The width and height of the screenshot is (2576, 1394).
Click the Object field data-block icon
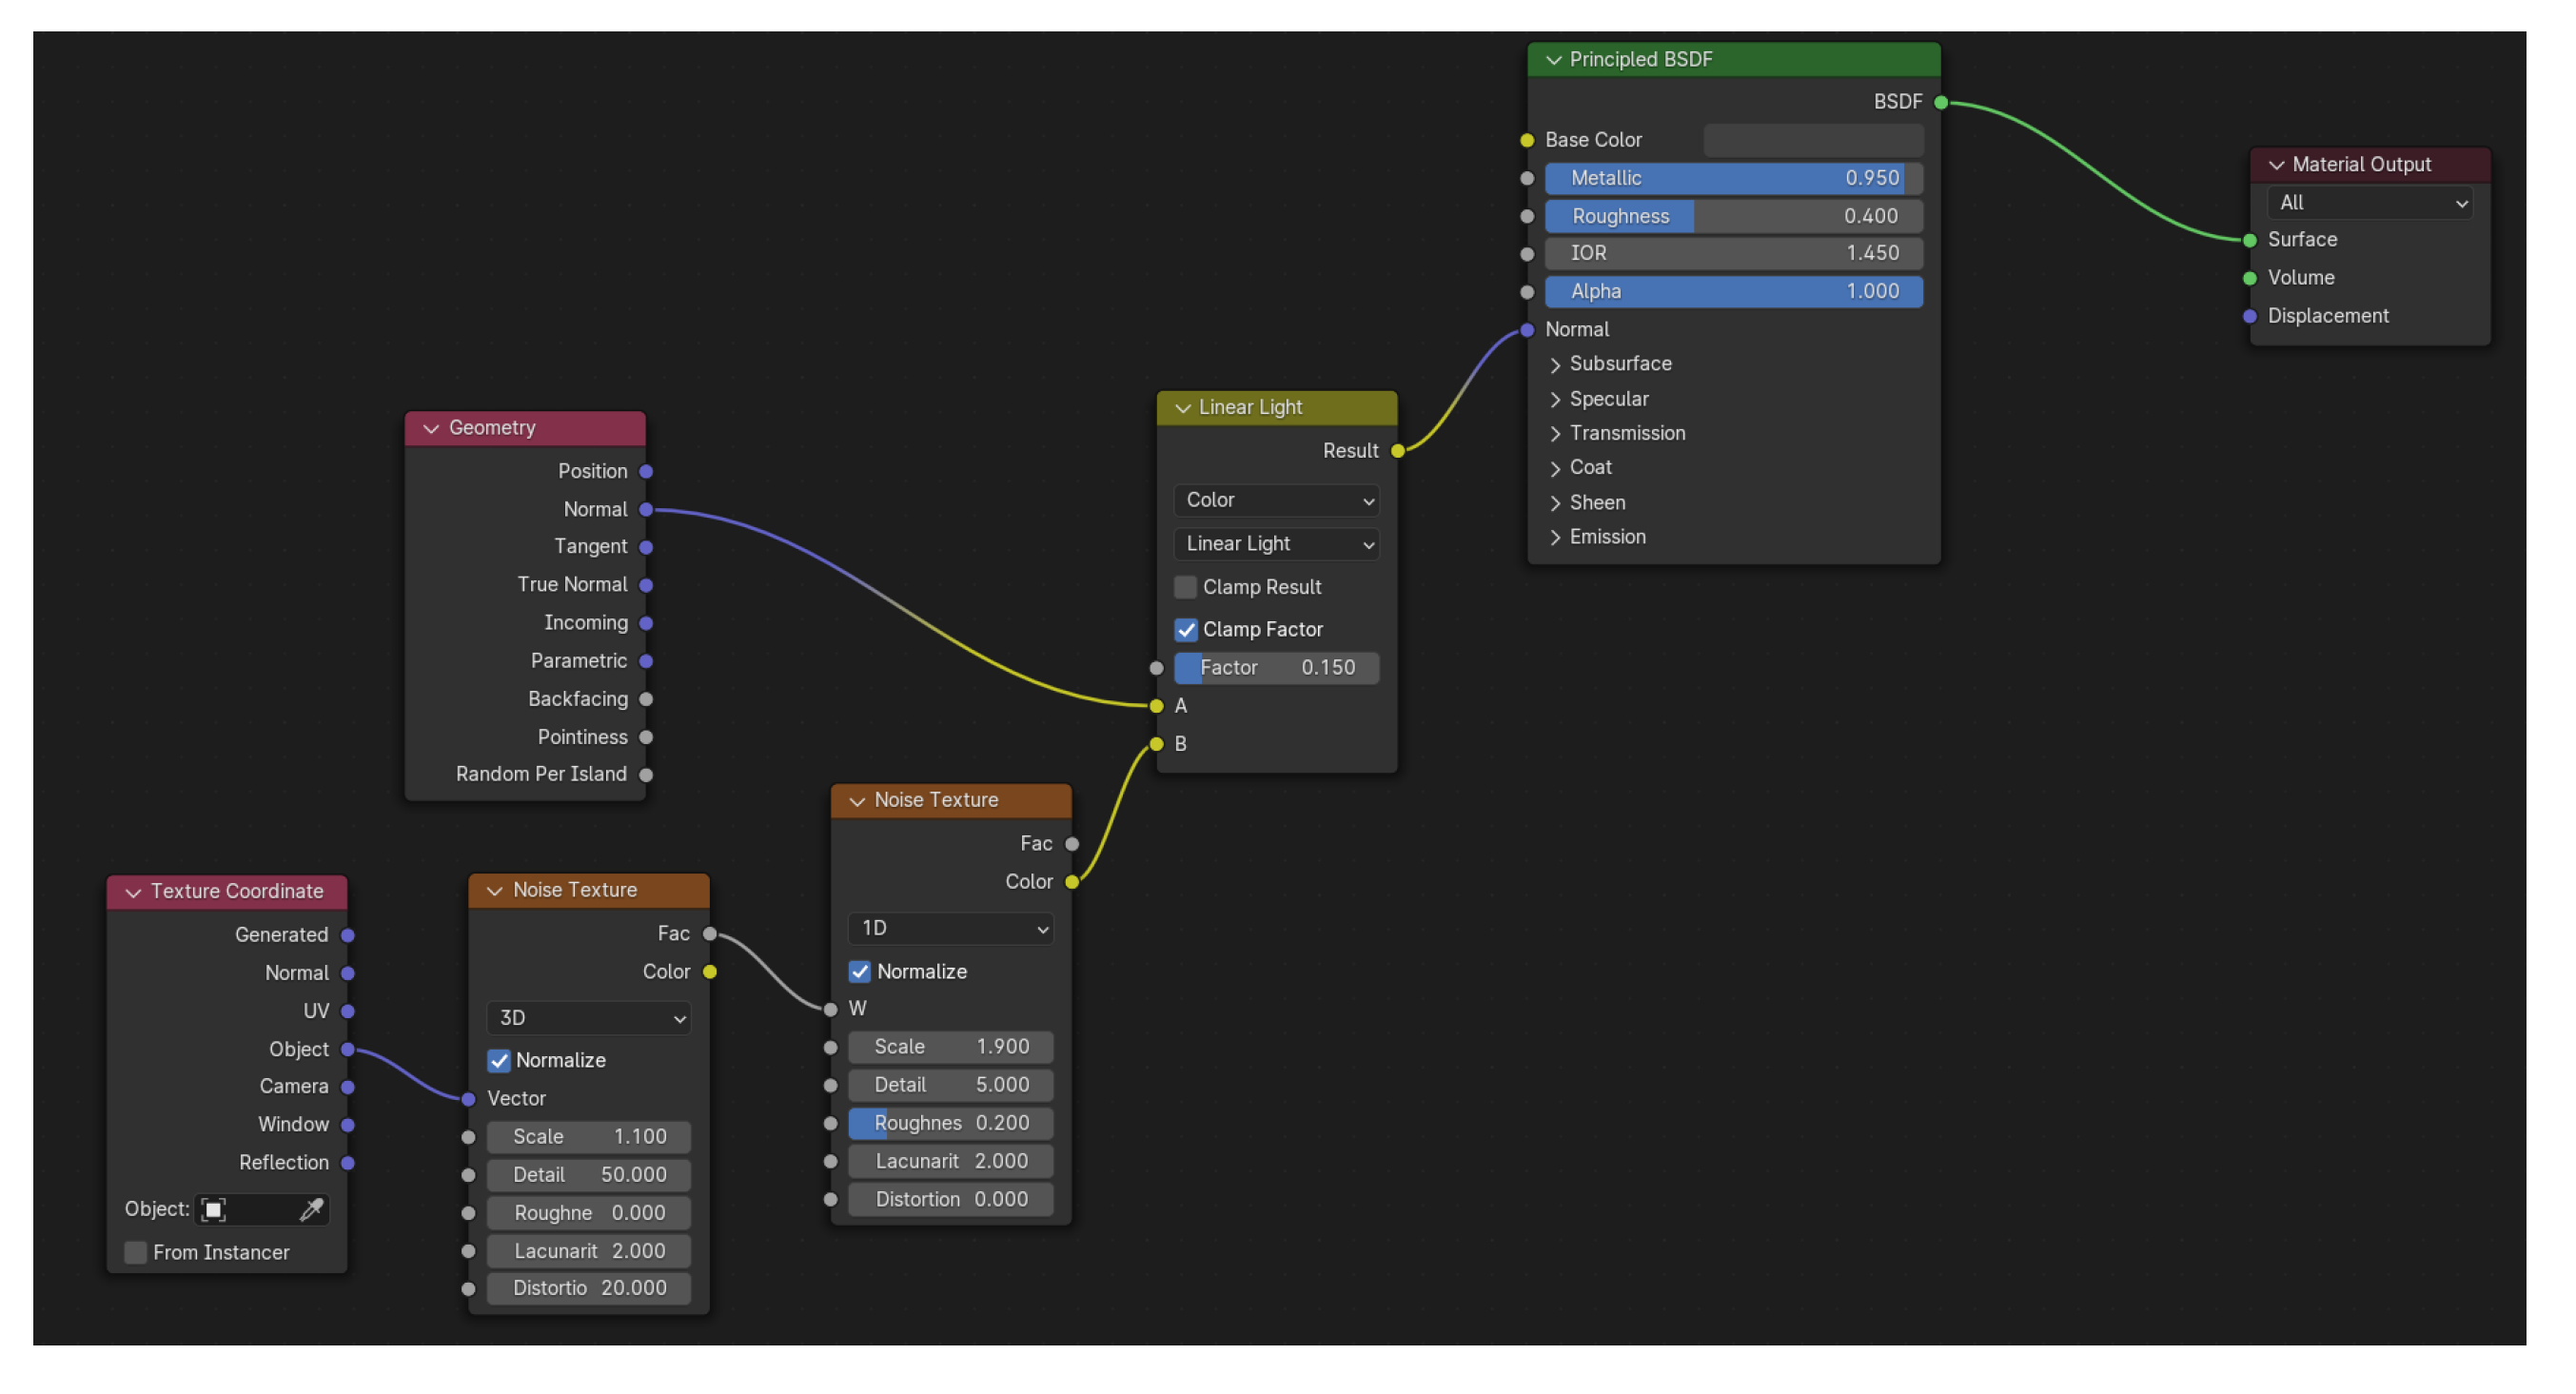click(x=214, y=1210)
